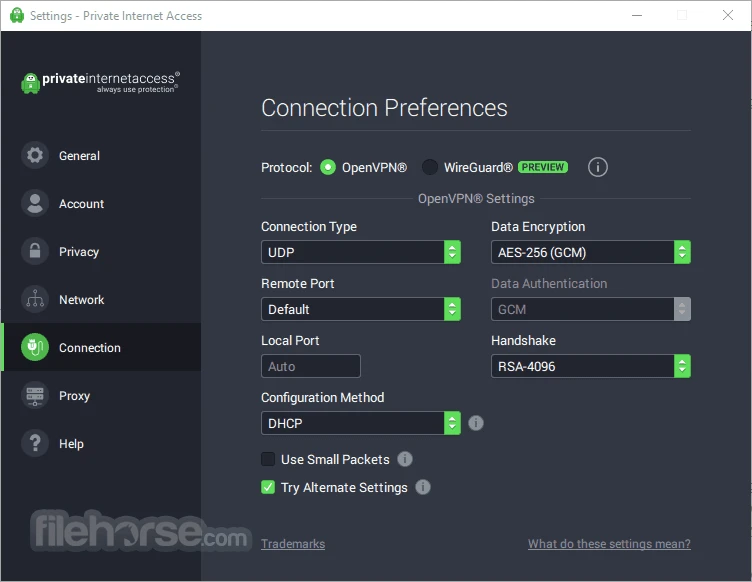752x582 pixels.
Task: Go to the Network tab
Action: point(101,299)
